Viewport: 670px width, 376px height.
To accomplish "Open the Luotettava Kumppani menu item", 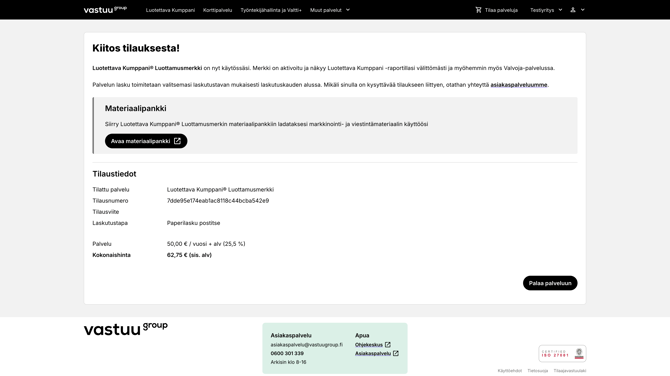I will (170, 10).
